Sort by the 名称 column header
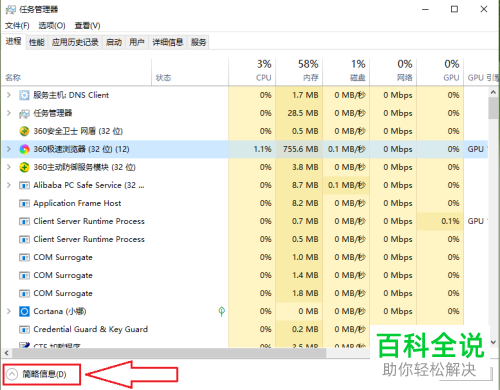The width and height of the screenshot is (500, 390). 77,71
